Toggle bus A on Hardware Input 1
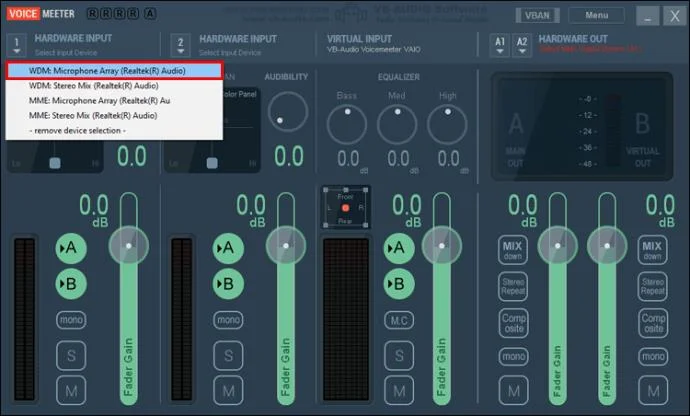690x416 pixels. click(x=71, y=248)
